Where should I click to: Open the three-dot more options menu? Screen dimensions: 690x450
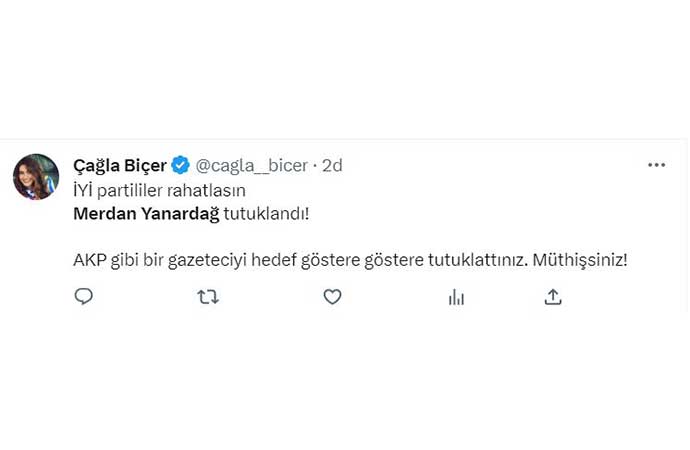click(x=656, y=165)
